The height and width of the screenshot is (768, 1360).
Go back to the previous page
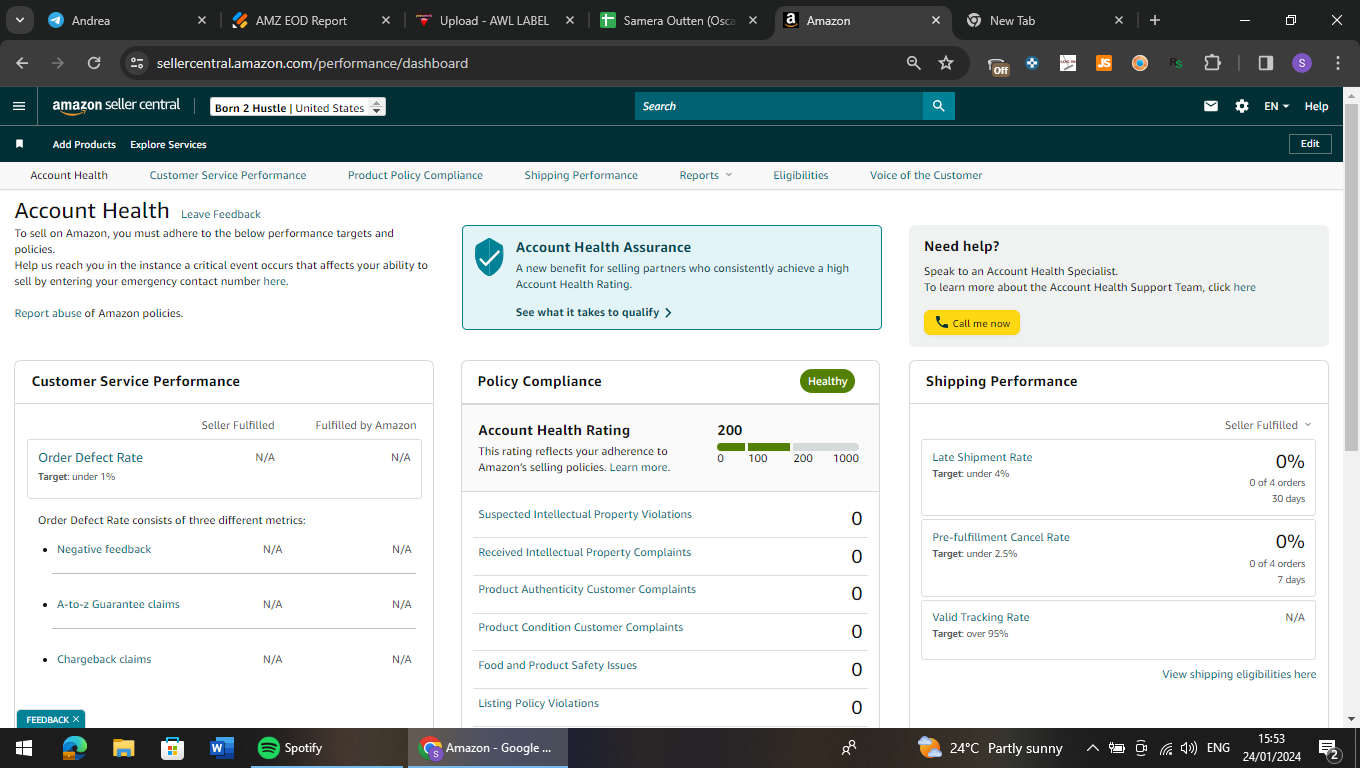(x=23, y=63)
